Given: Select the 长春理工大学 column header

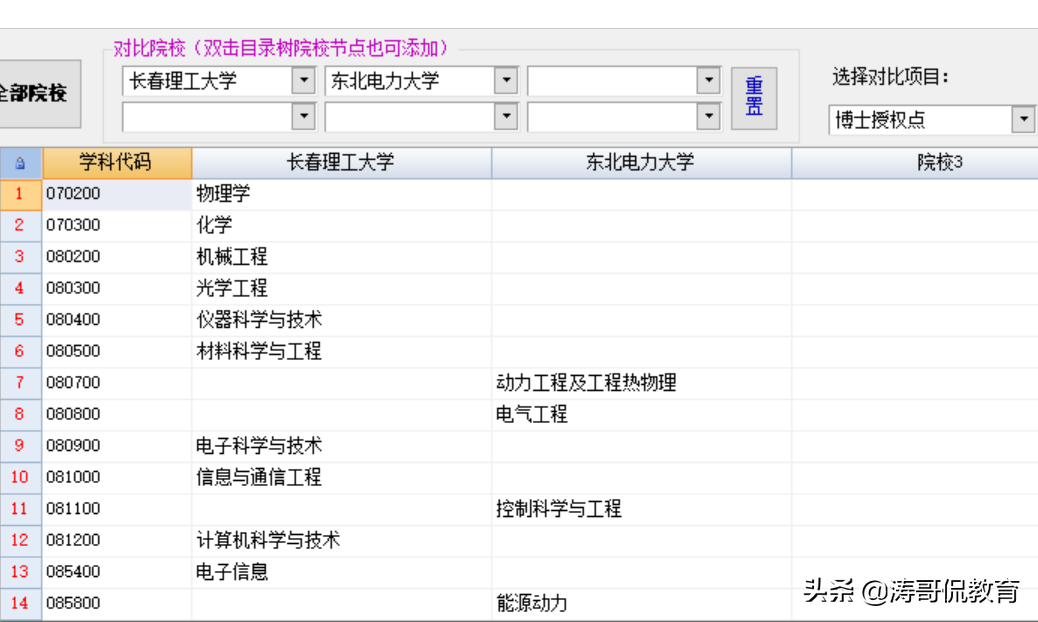Looking at the screenshot, I should point(340,162).
